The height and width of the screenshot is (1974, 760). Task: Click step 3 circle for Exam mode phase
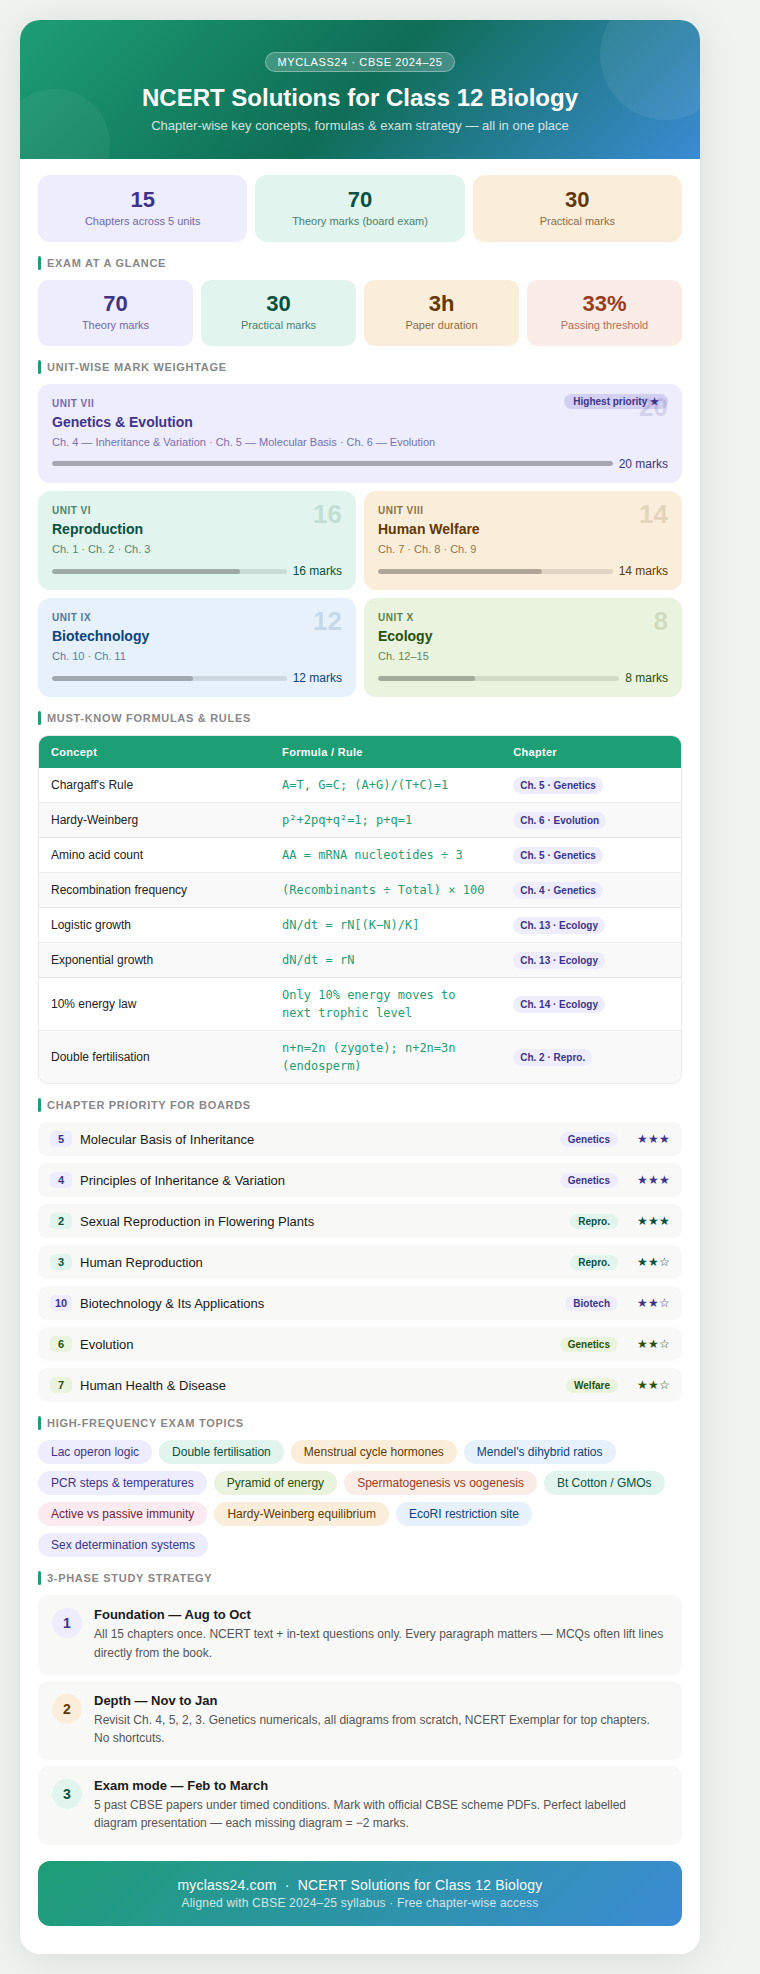coord(67,1794)
